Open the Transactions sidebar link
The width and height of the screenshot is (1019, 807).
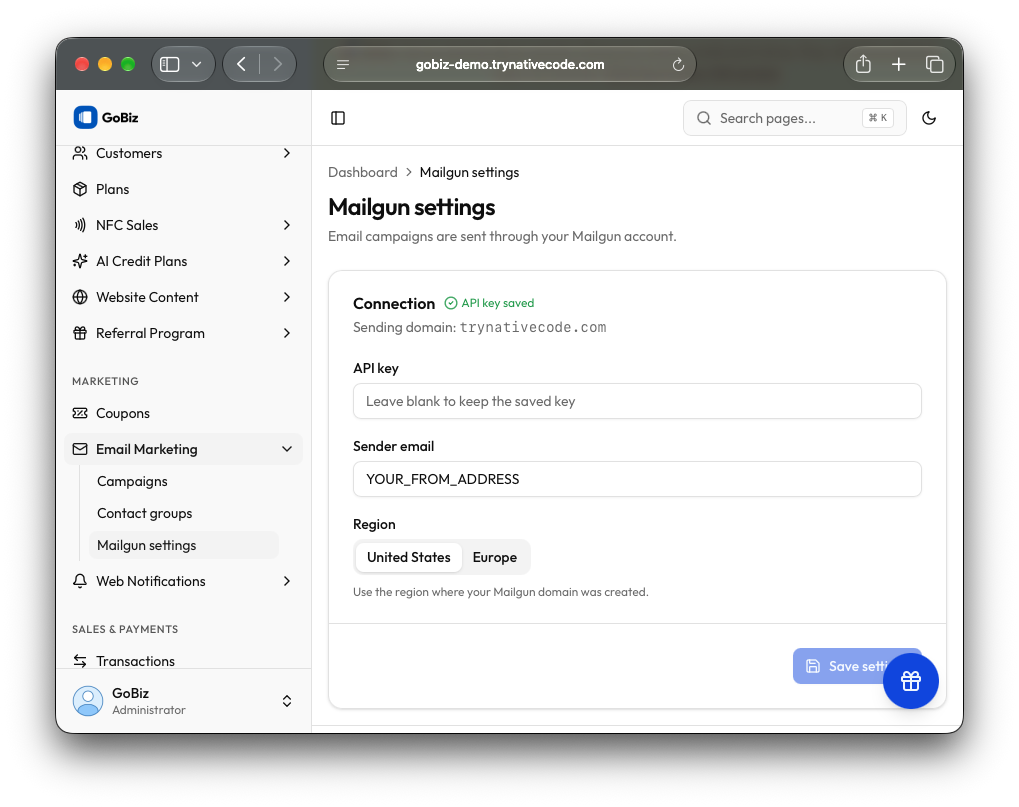183,661
